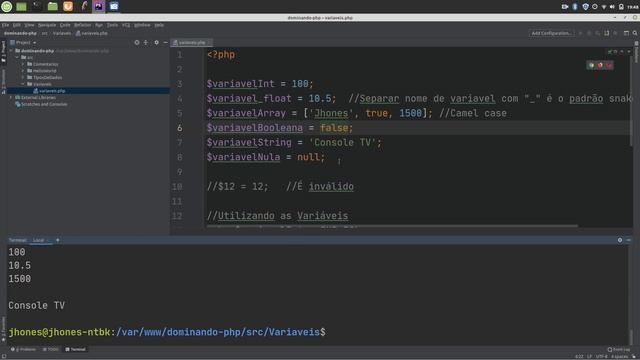
Task: Expand the TiposDeDados folder
Action: point(23,77)
